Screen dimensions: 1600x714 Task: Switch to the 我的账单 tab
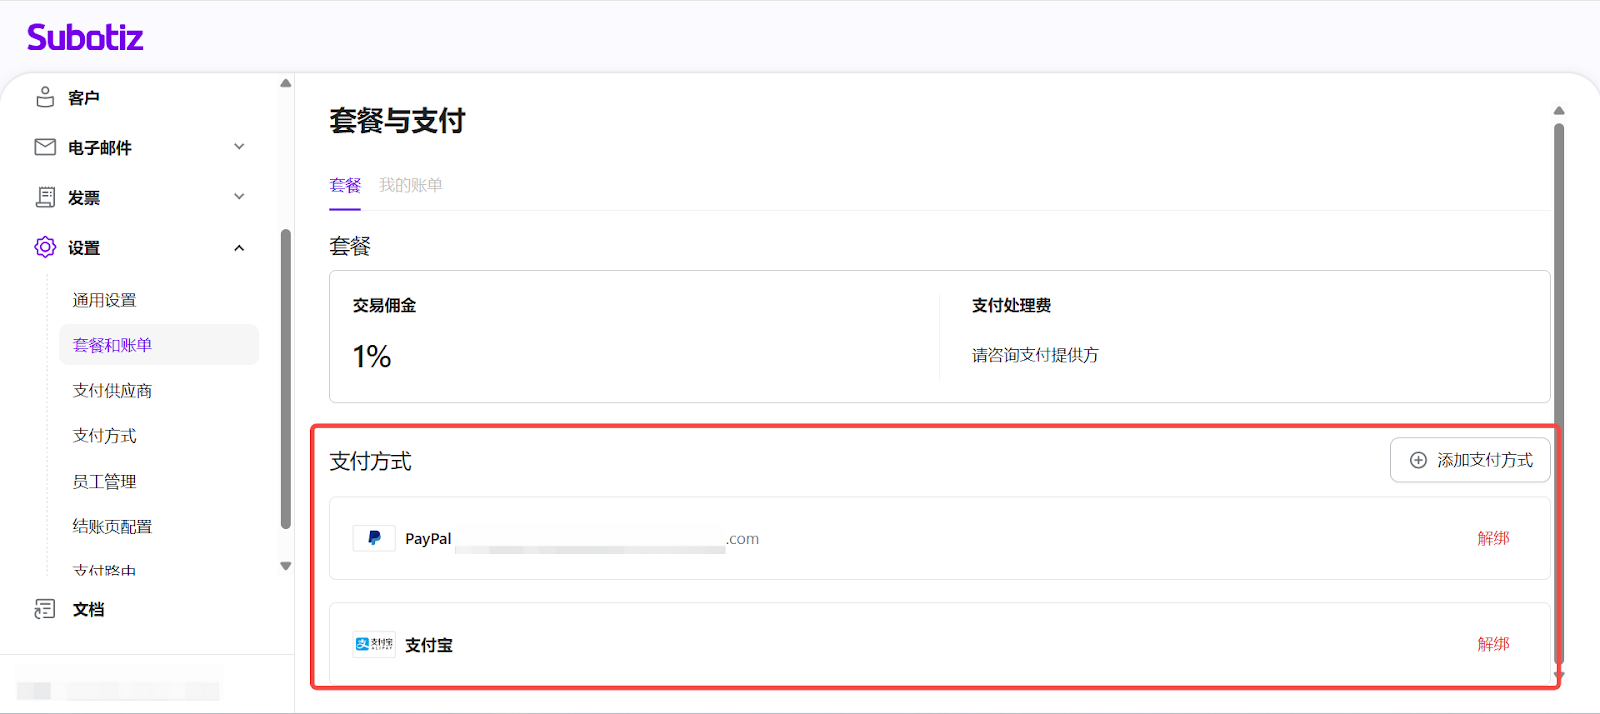pyautogui.click(x=410, y=185)
